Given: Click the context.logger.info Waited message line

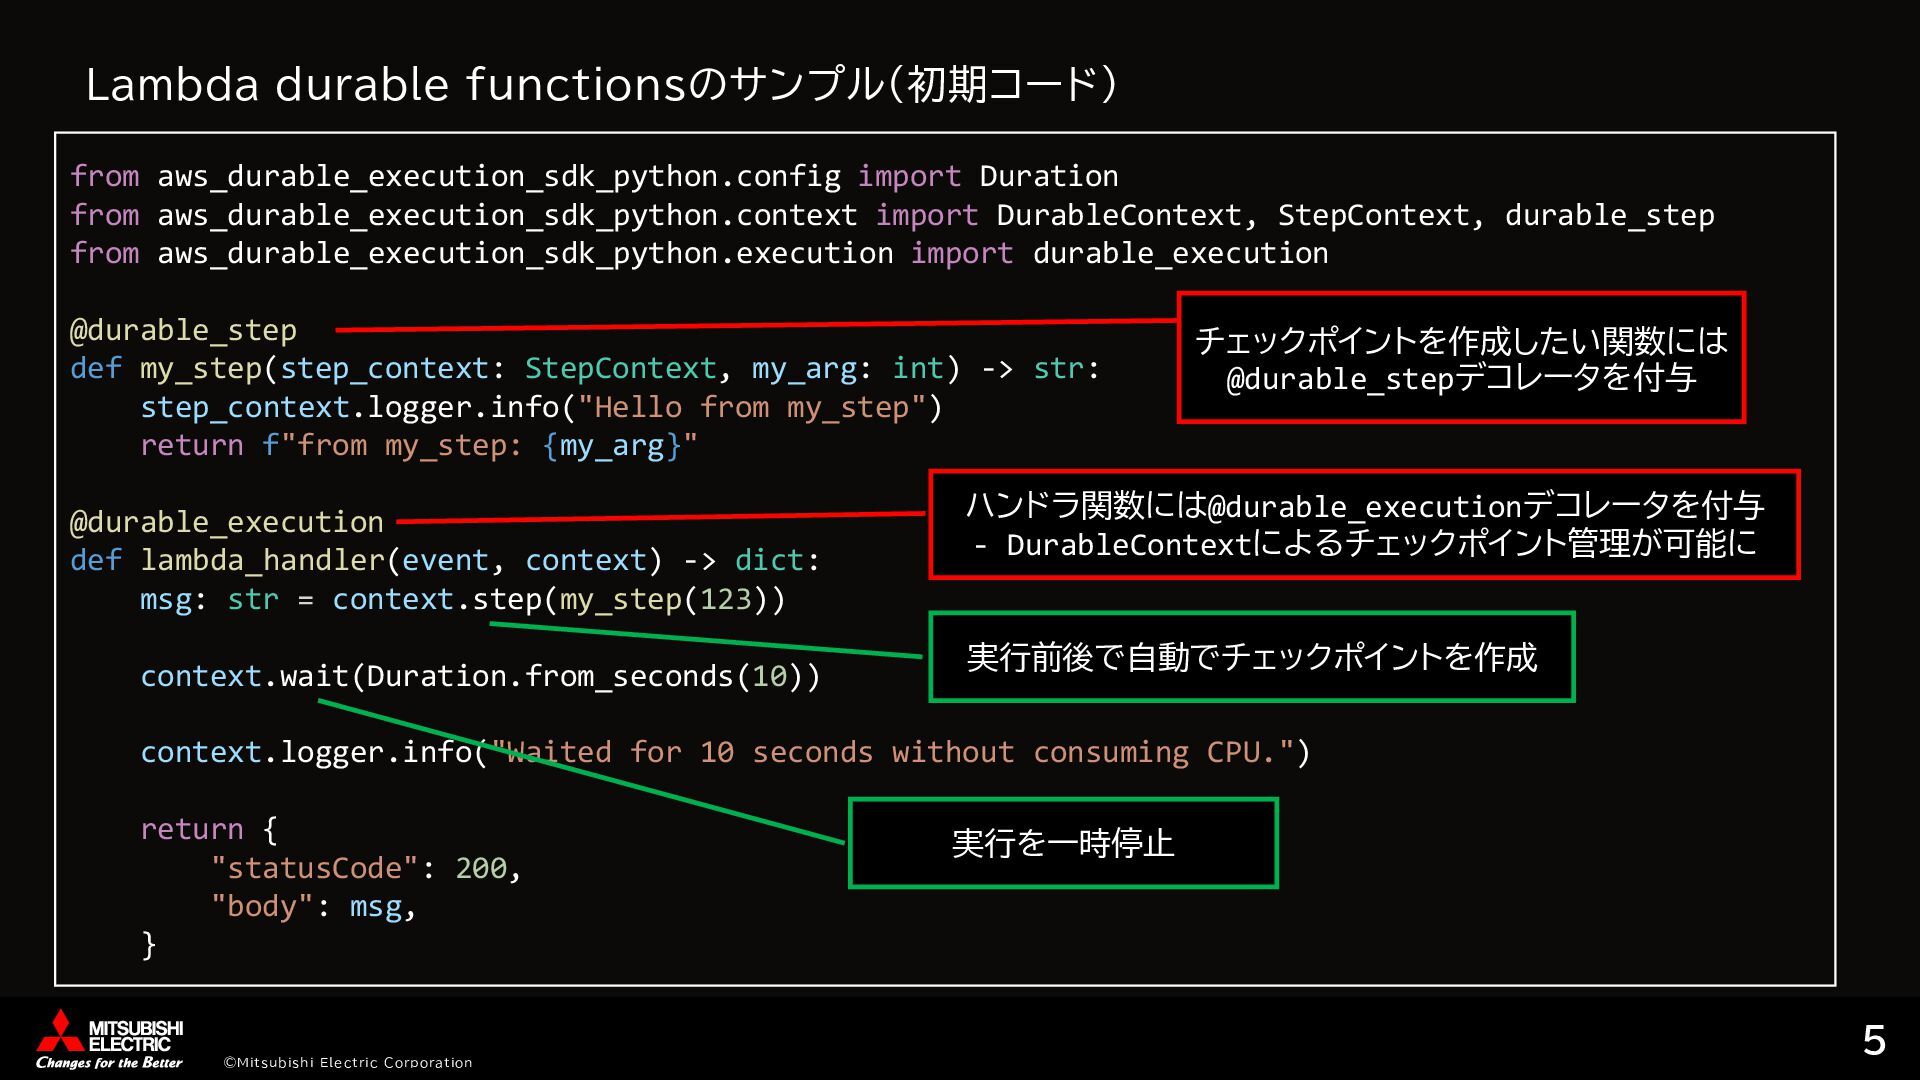Looking at the screenshot, I should 725,752.
